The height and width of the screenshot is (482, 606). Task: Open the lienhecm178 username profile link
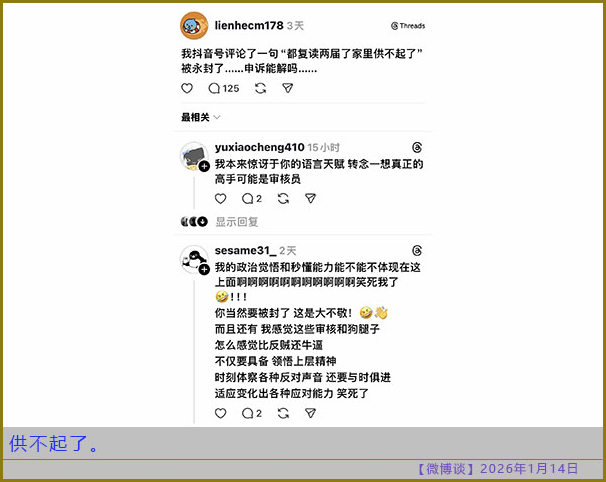tap(249, 26)
